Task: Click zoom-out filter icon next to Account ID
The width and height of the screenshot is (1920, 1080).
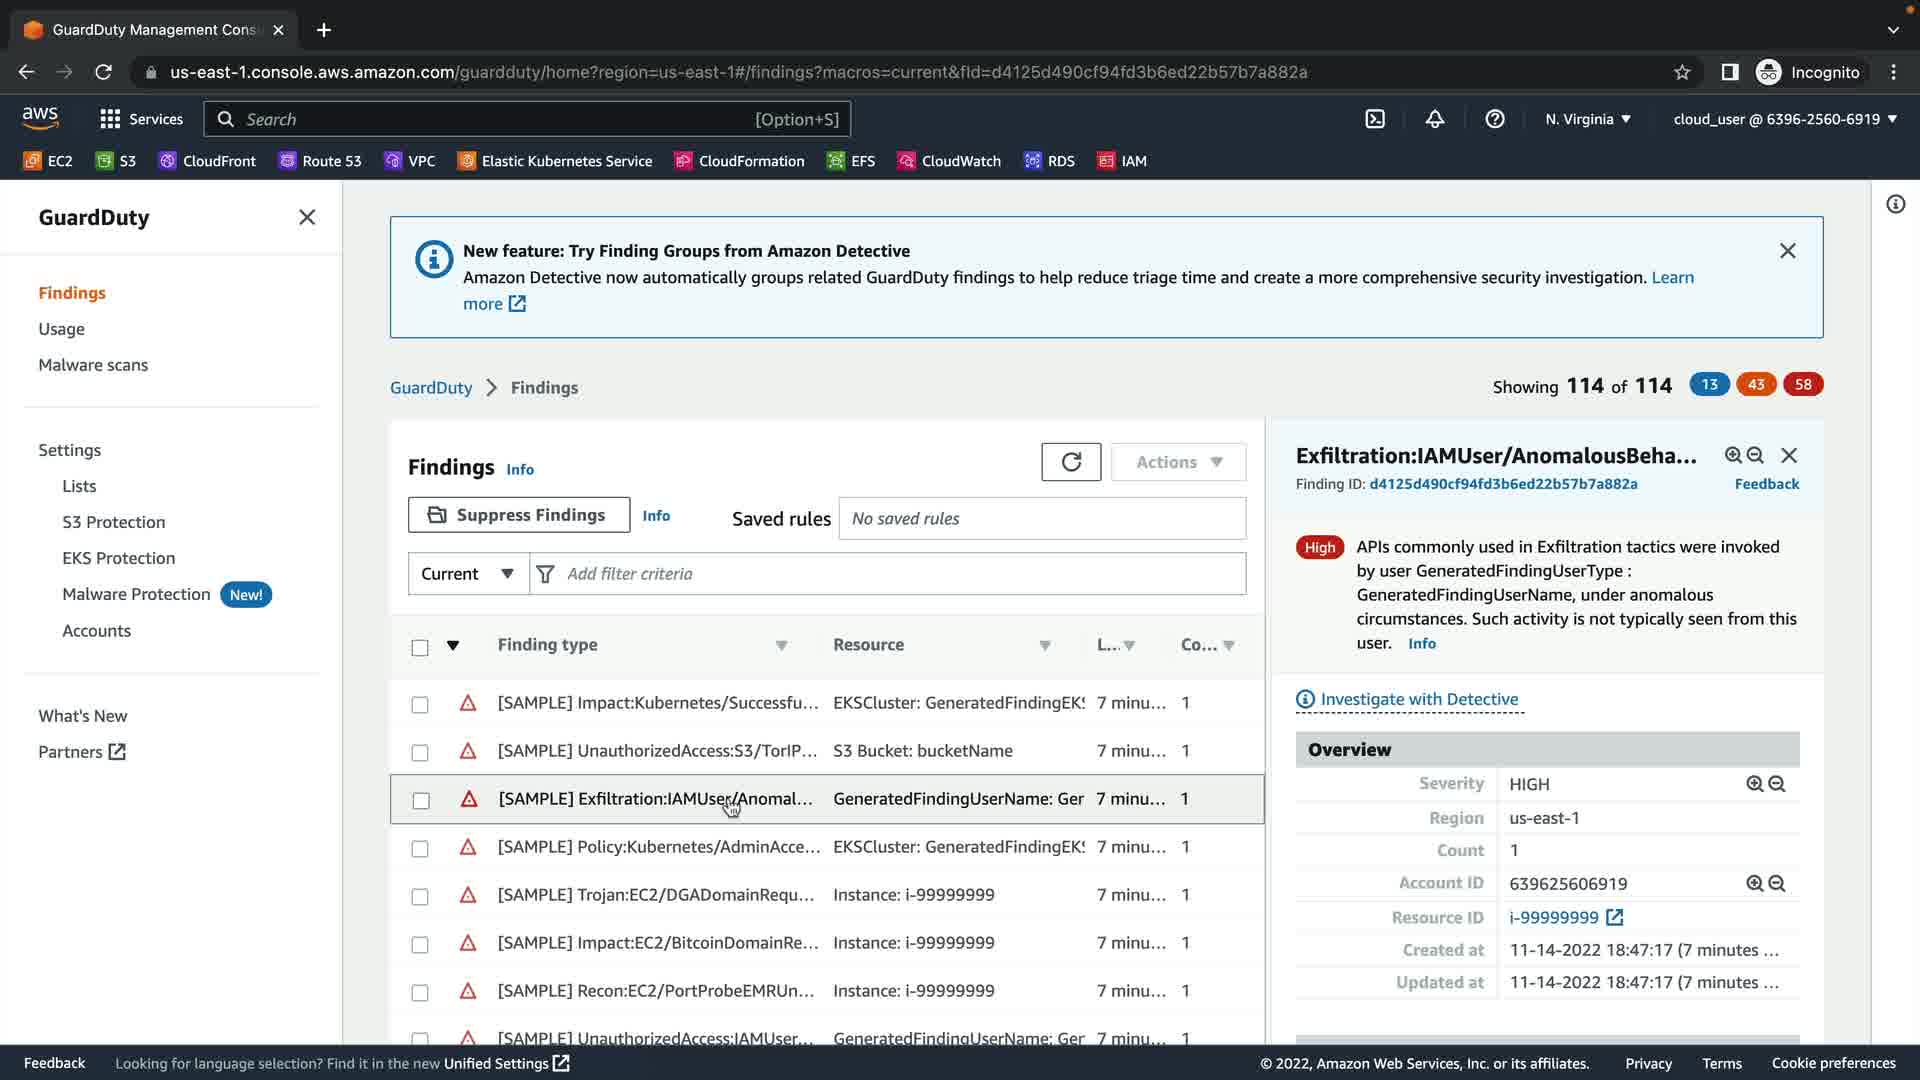Action: (x=1777, y=884)
